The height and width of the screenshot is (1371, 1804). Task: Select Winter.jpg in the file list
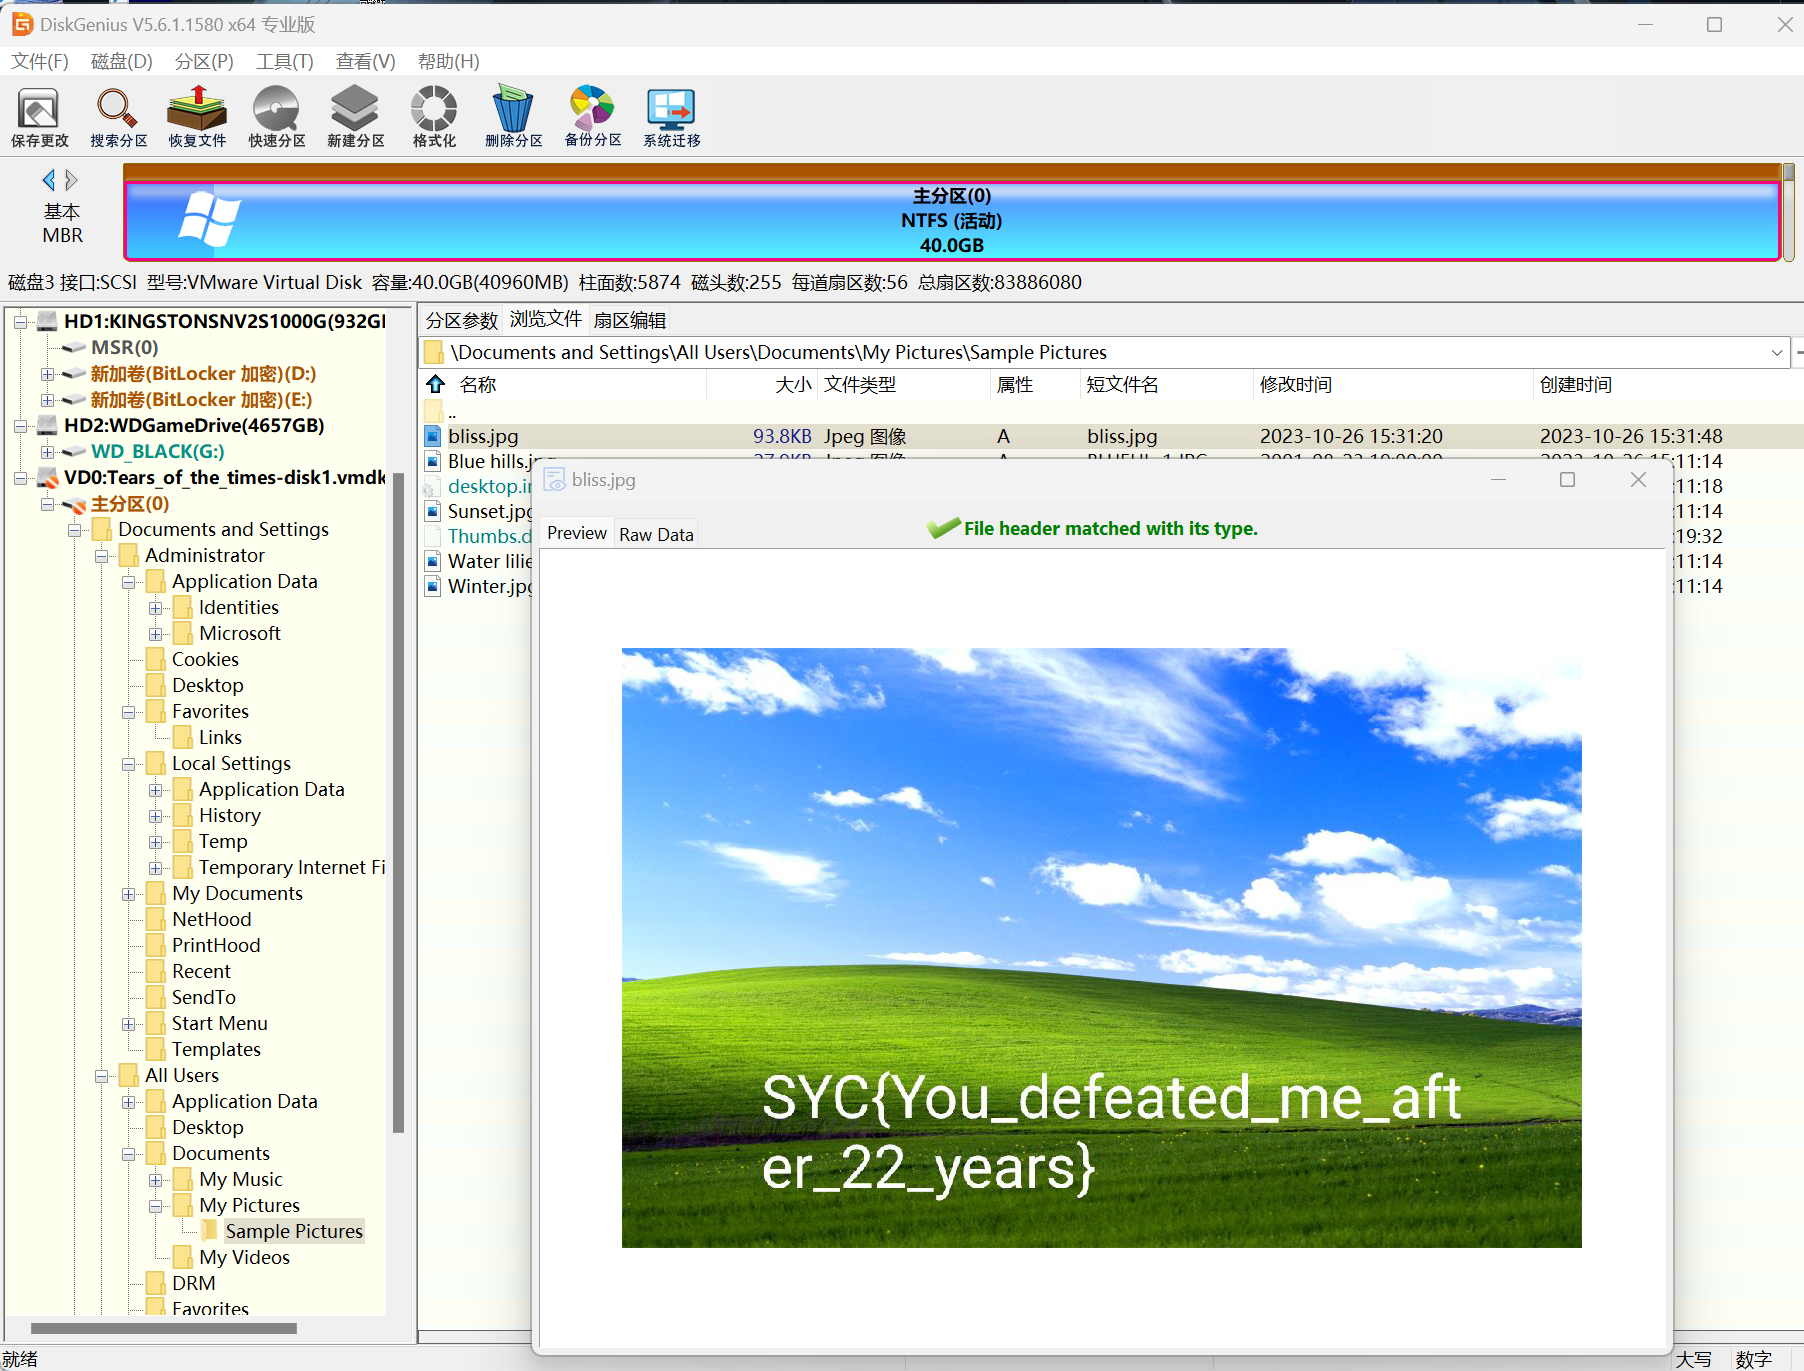point(488,586)
